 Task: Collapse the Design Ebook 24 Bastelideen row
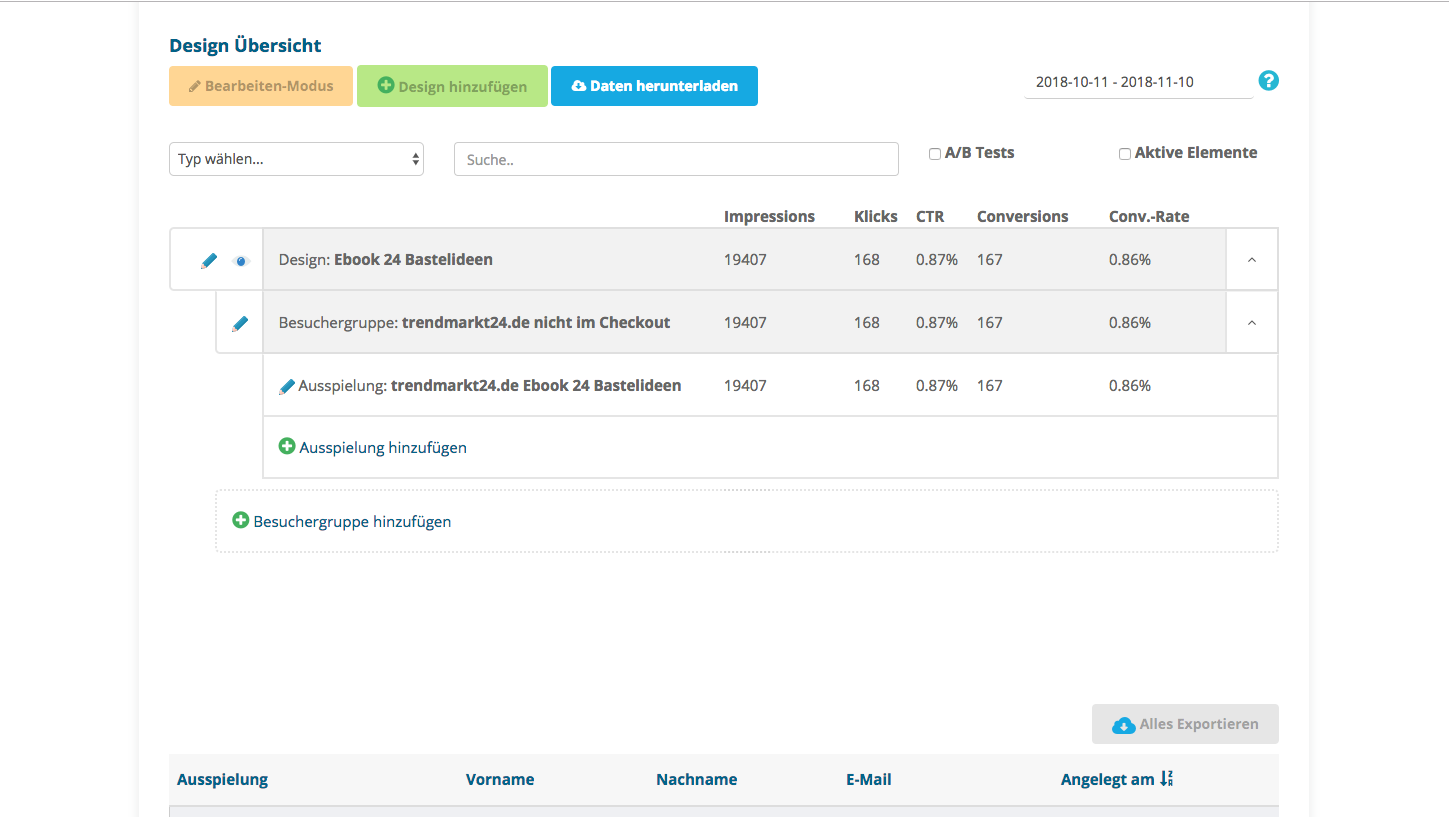(x=1252, y=260)
